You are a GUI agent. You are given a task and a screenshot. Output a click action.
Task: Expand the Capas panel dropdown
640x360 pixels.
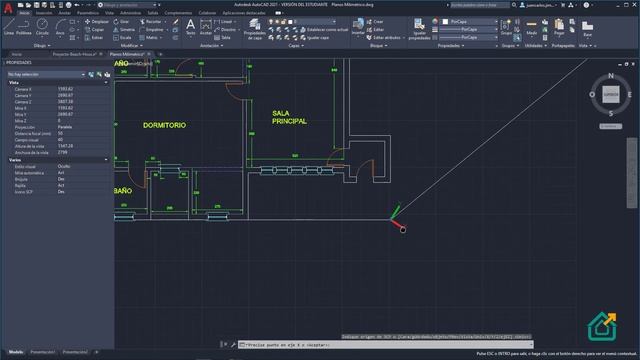pyautogui.click(x=296, y=46)
